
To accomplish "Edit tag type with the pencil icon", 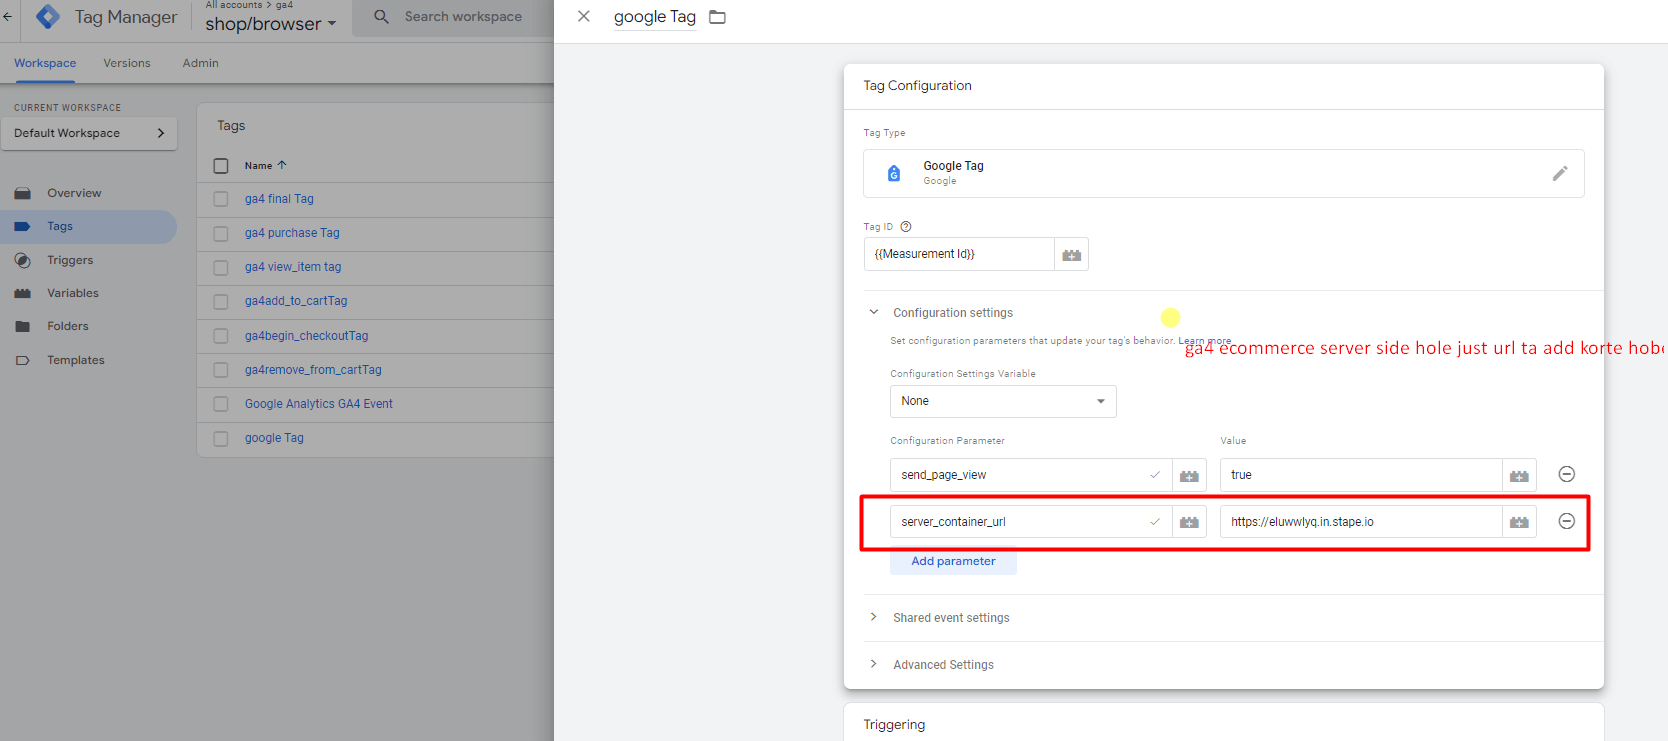I will (1559, 173).
